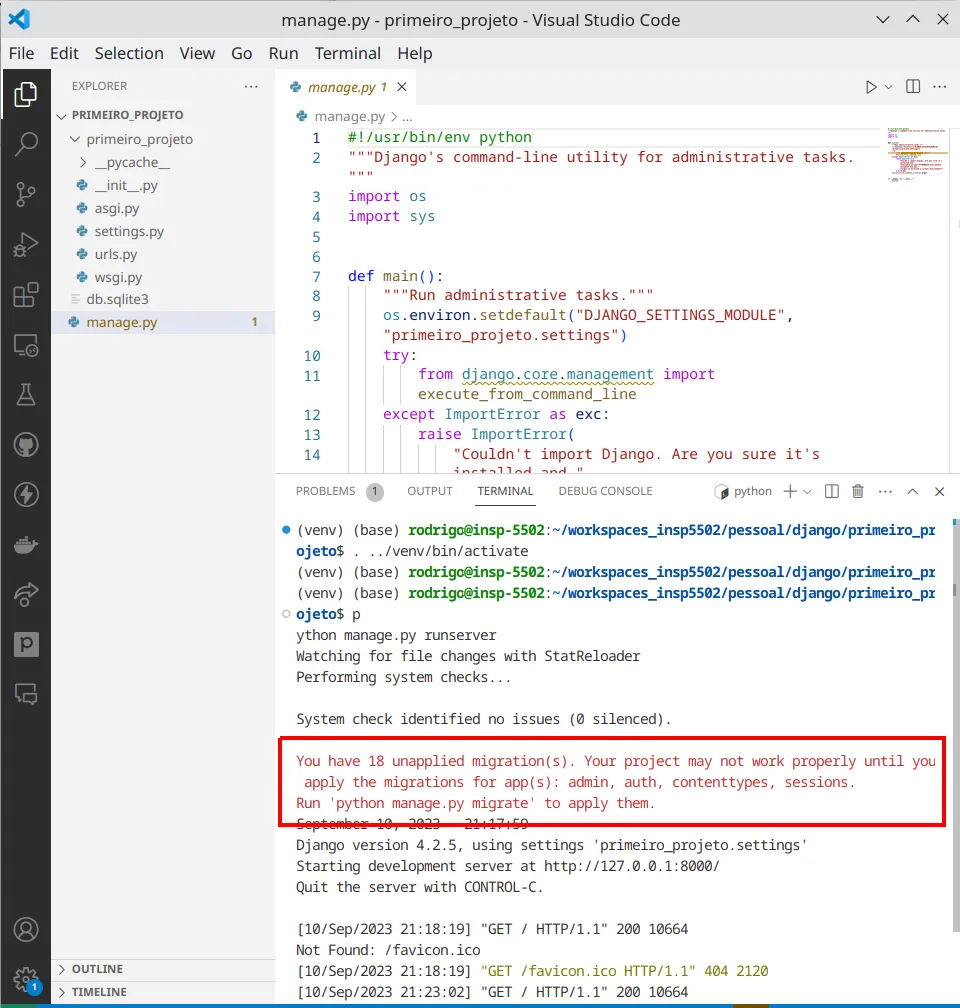Click the http://127.0.0.1:8000/ server URL
Screen dimensions: 960x1008
[x=631, y=866]
